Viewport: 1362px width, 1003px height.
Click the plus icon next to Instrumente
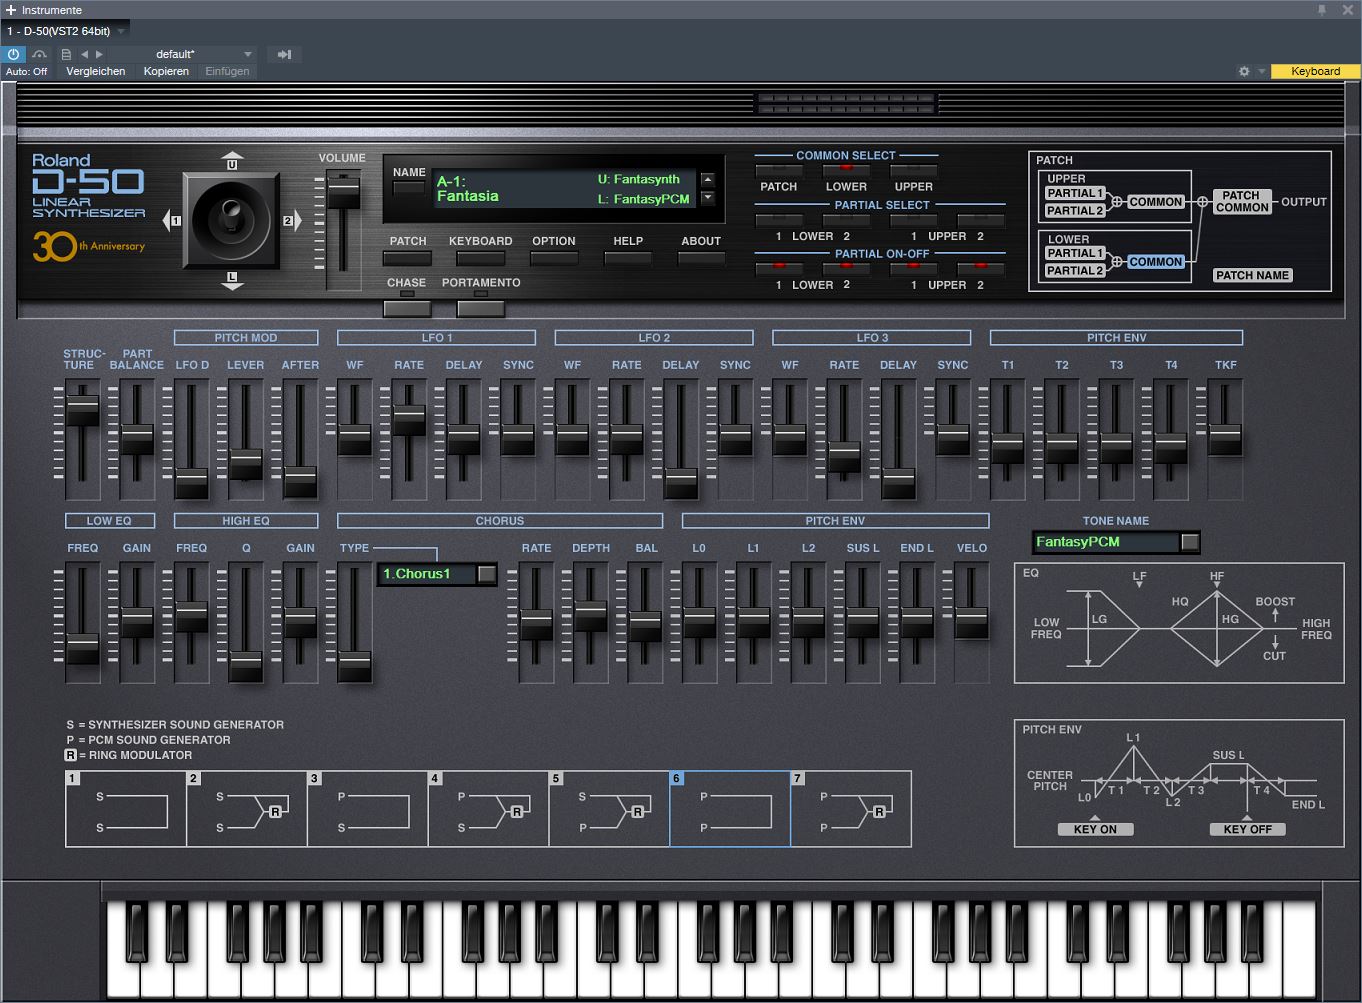[x=11, y=10]
